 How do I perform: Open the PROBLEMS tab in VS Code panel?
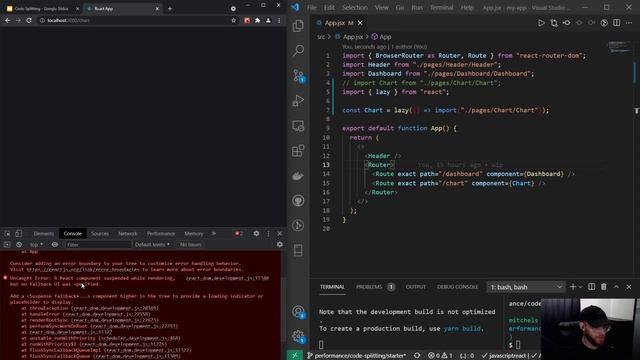point(369,287)
